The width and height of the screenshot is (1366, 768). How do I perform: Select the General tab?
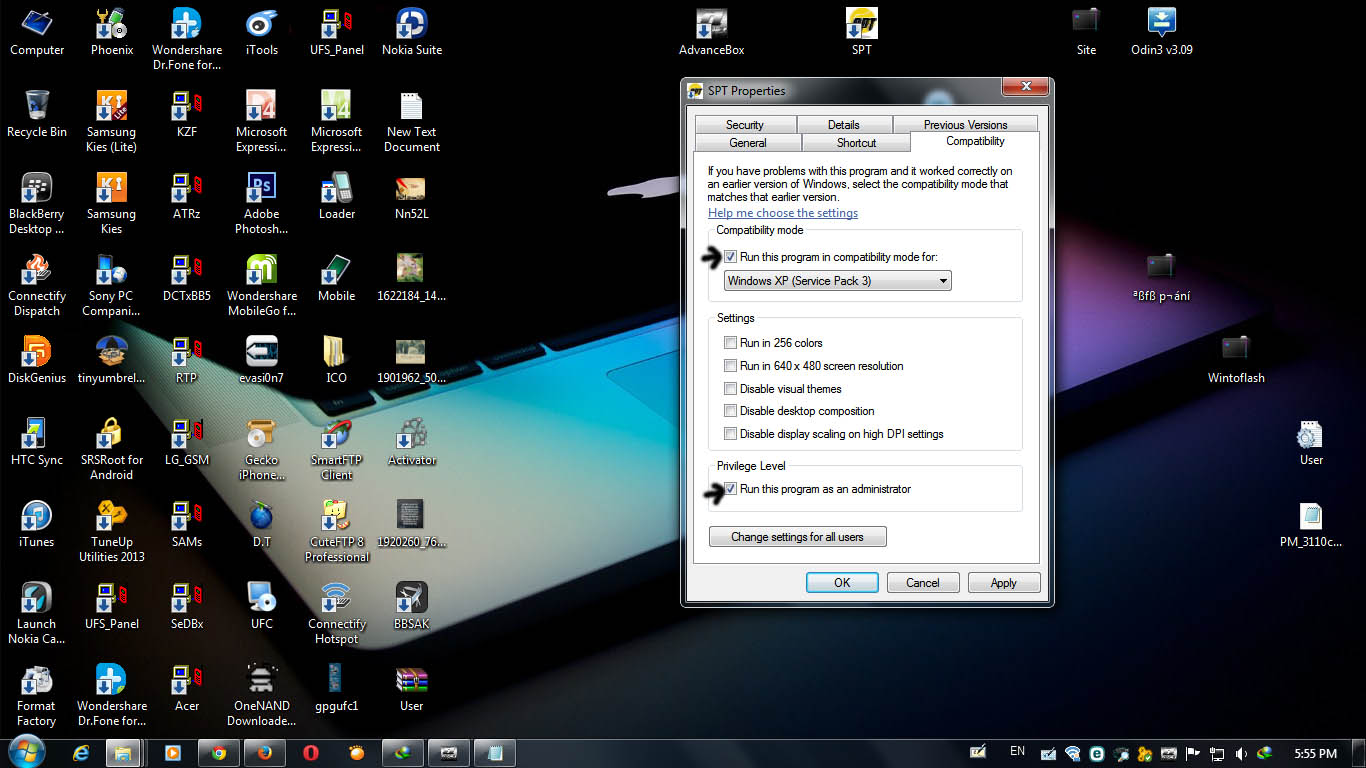click(748, 143)
